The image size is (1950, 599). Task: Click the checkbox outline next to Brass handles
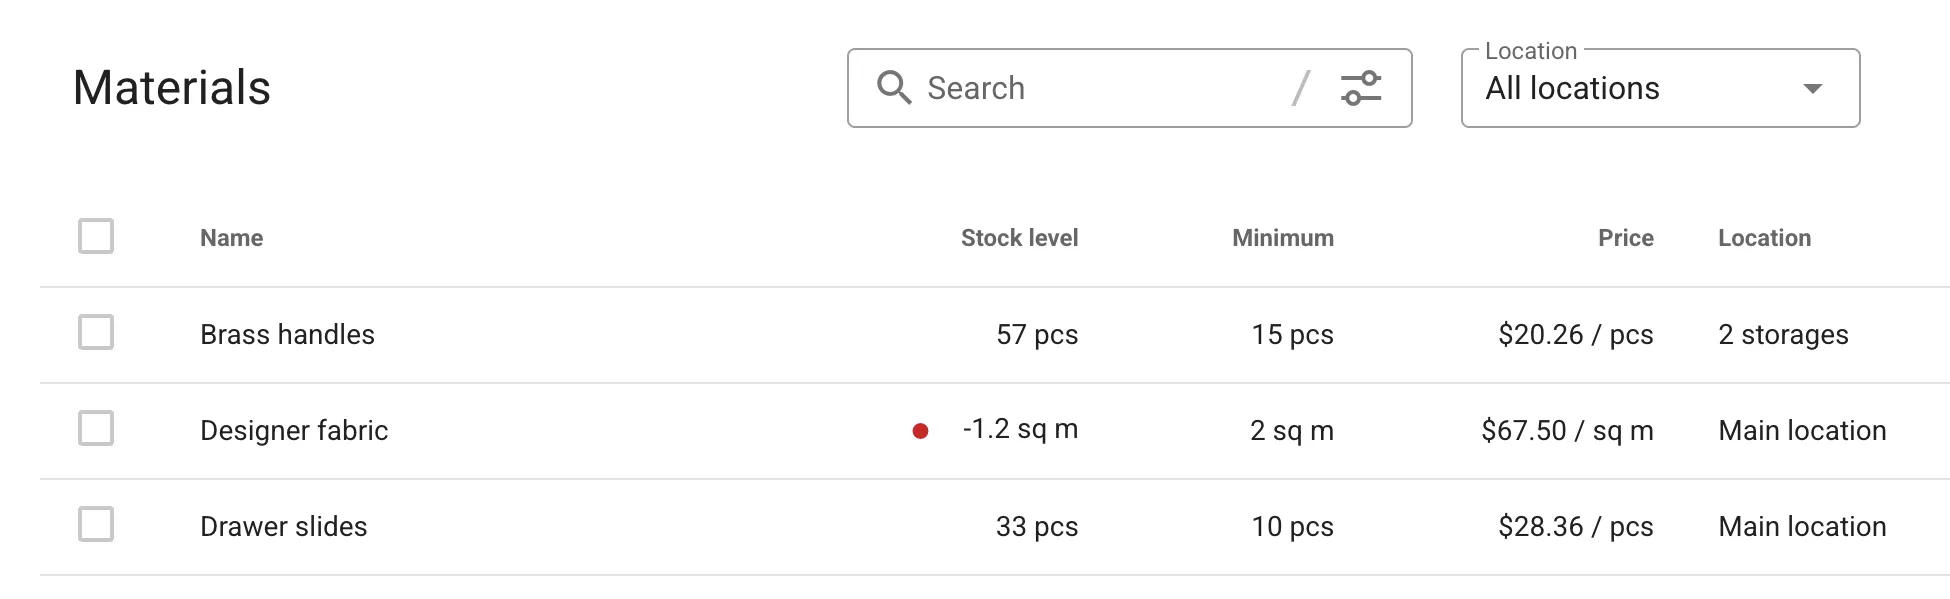(x=95, y=332)
